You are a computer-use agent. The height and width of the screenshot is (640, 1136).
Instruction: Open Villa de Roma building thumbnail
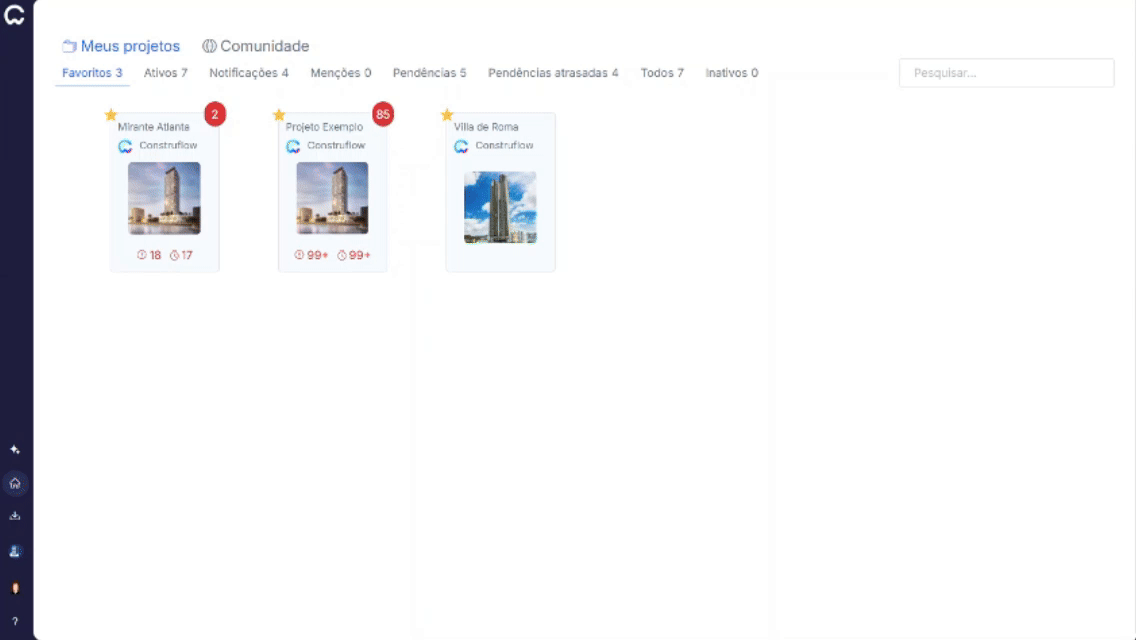click(x=501, y=207)
